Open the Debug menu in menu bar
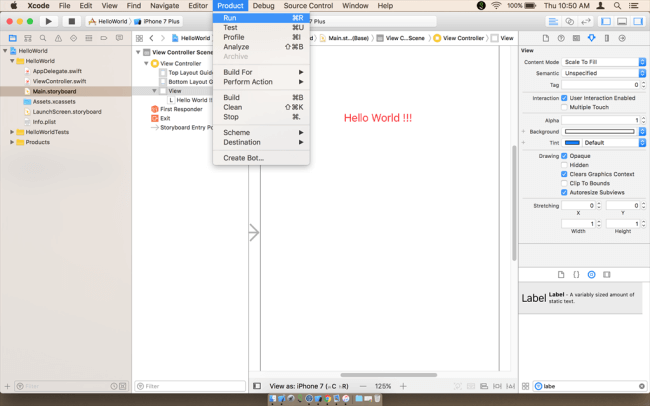The height and width of the screenshot is (406, 650). tap(263, 6)
